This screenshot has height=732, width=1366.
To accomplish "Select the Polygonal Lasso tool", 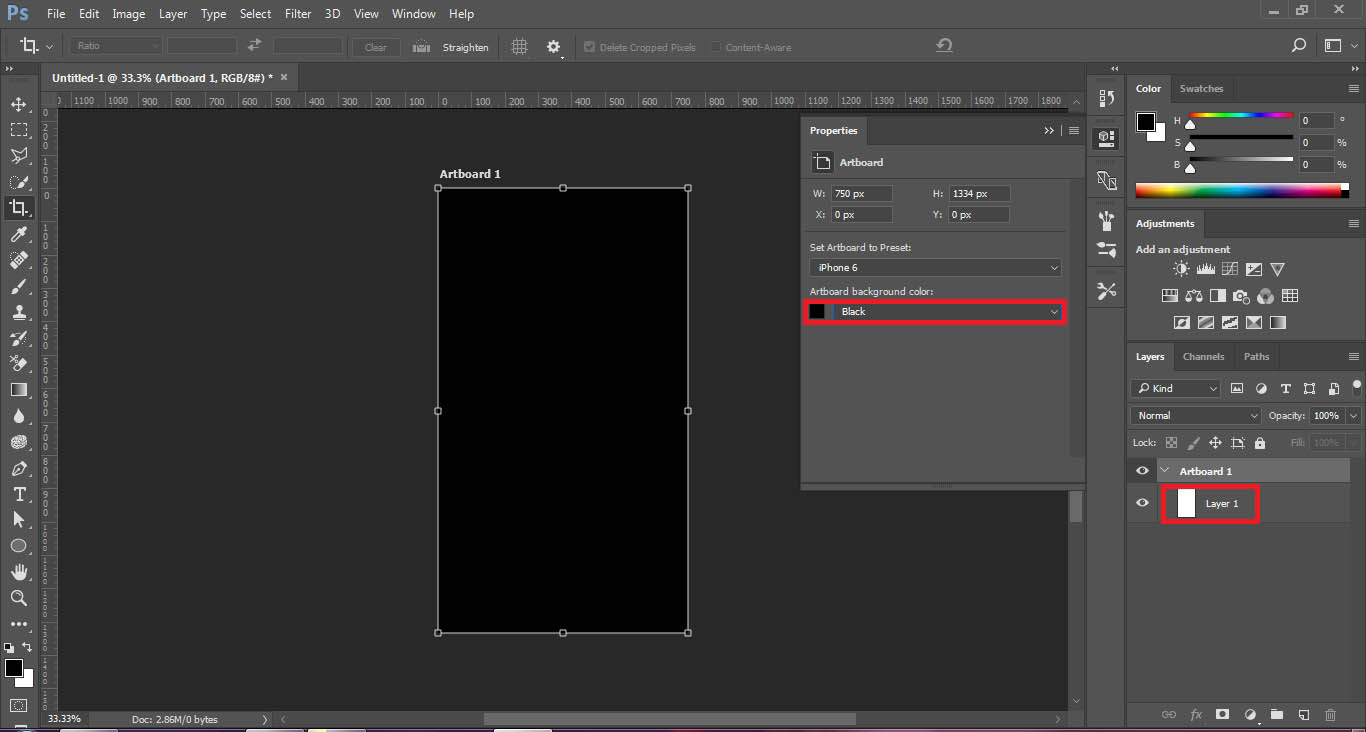I will (x=18, y=156).
